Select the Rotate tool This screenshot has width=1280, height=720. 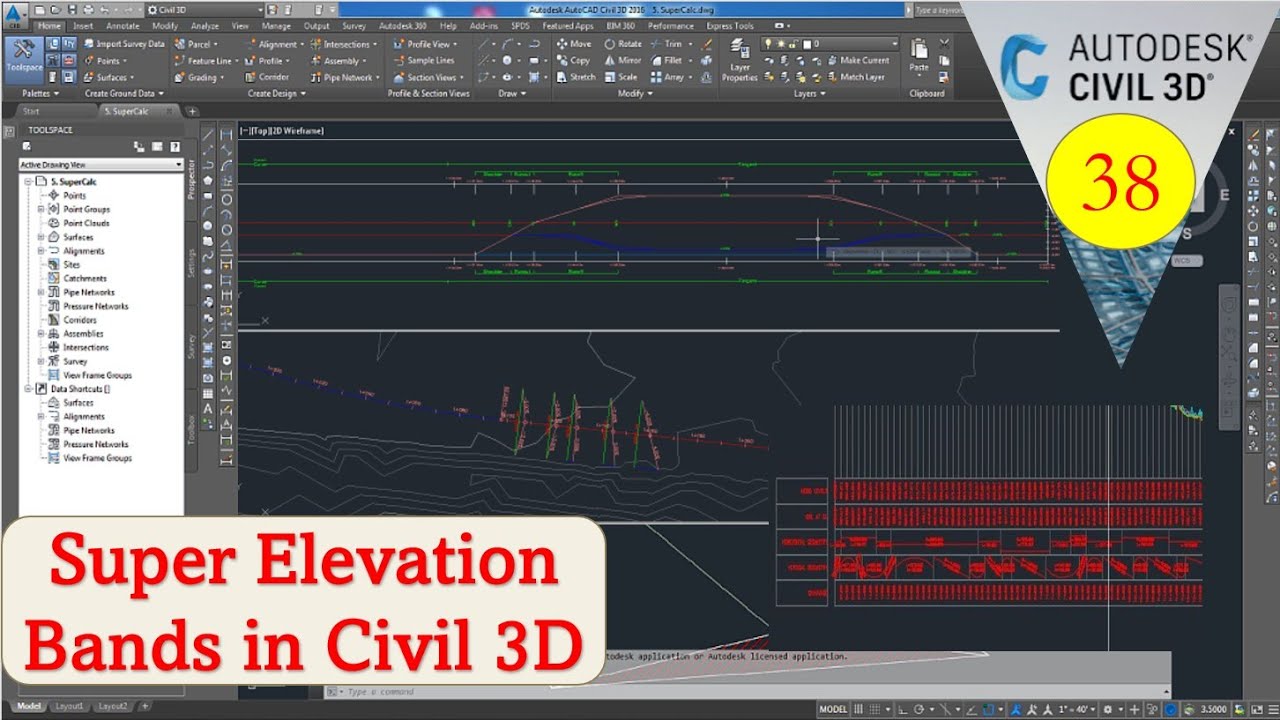click(x=622, y=44)
